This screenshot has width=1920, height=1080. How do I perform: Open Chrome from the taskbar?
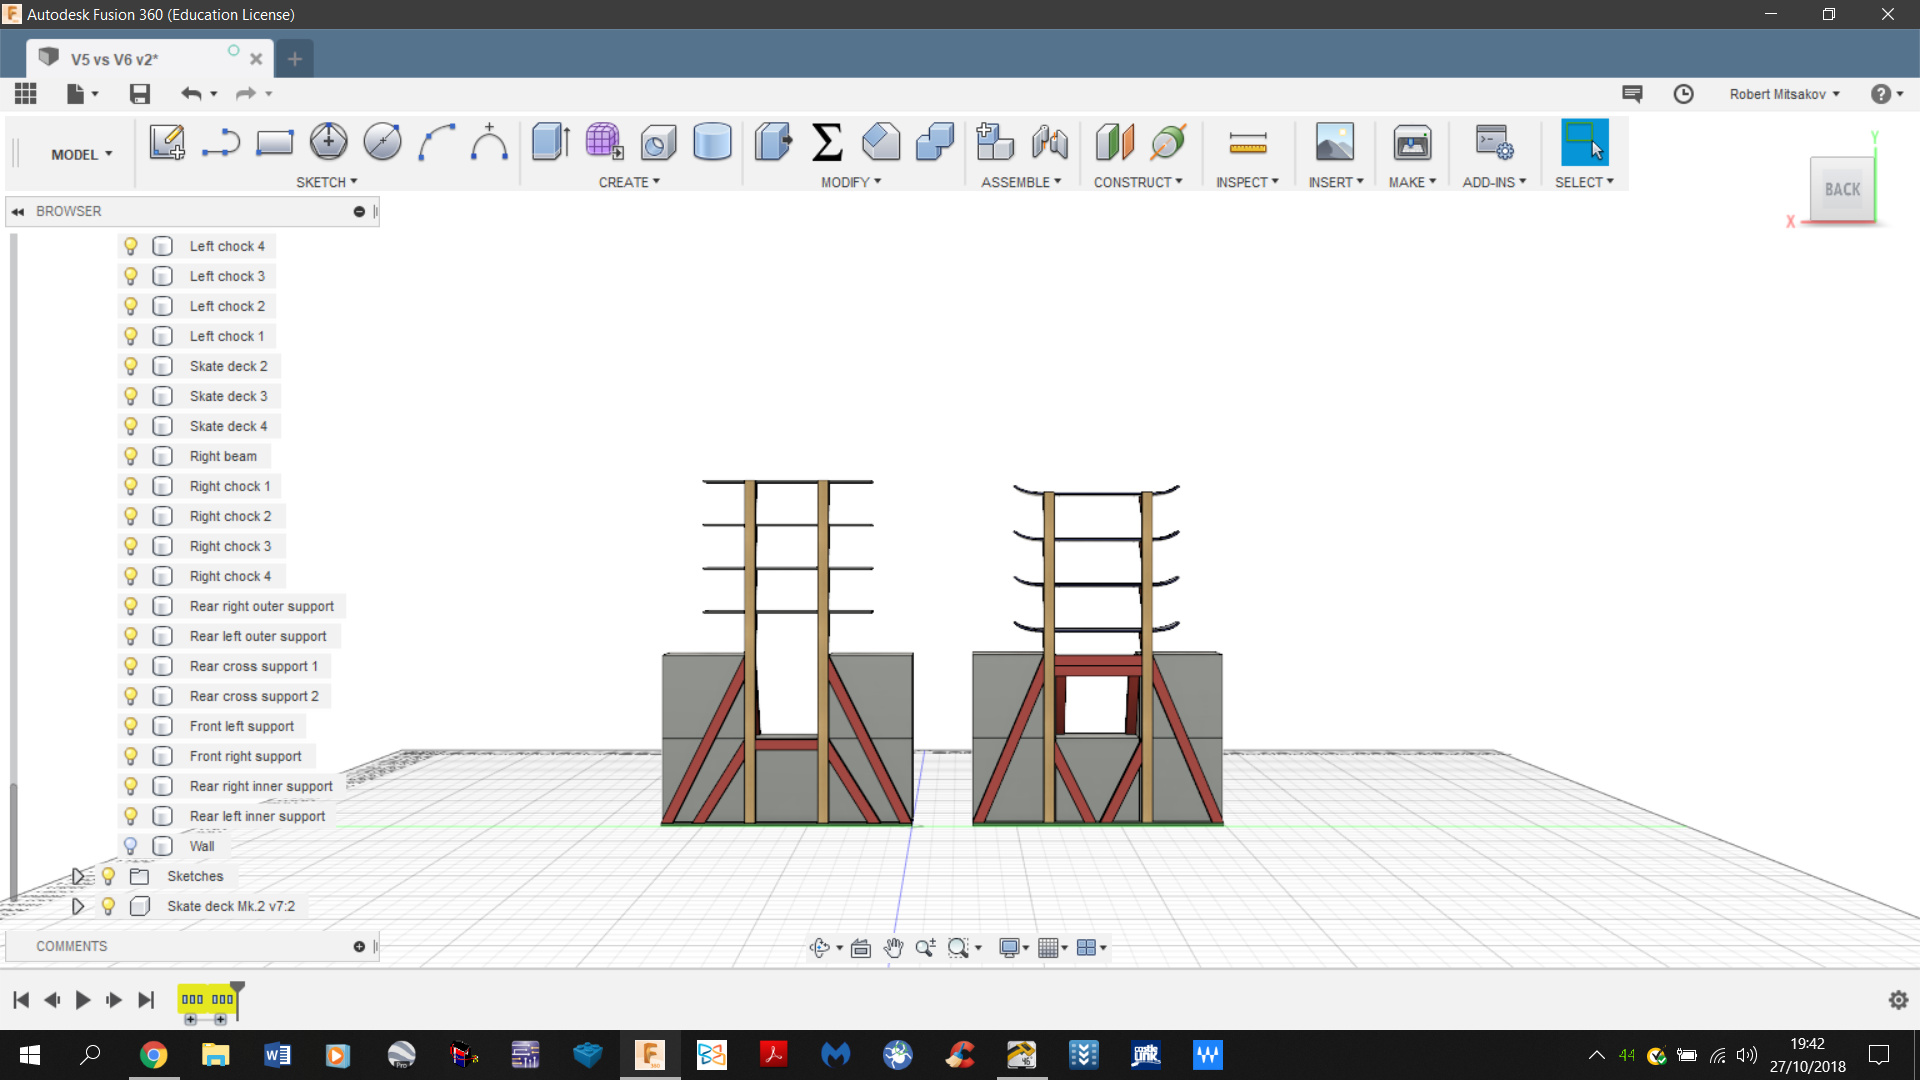pyautogui.click(x=153, y=1055)
